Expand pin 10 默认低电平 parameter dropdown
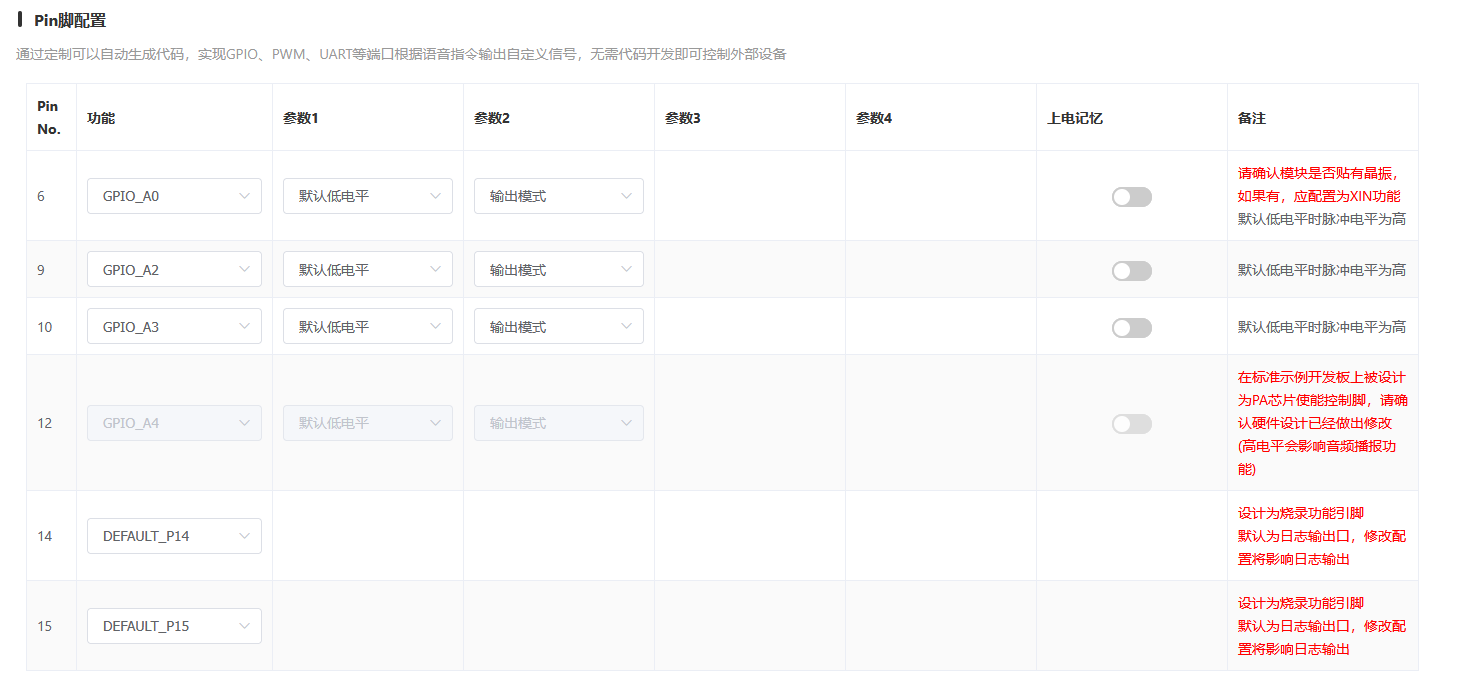 pos(368,327)
